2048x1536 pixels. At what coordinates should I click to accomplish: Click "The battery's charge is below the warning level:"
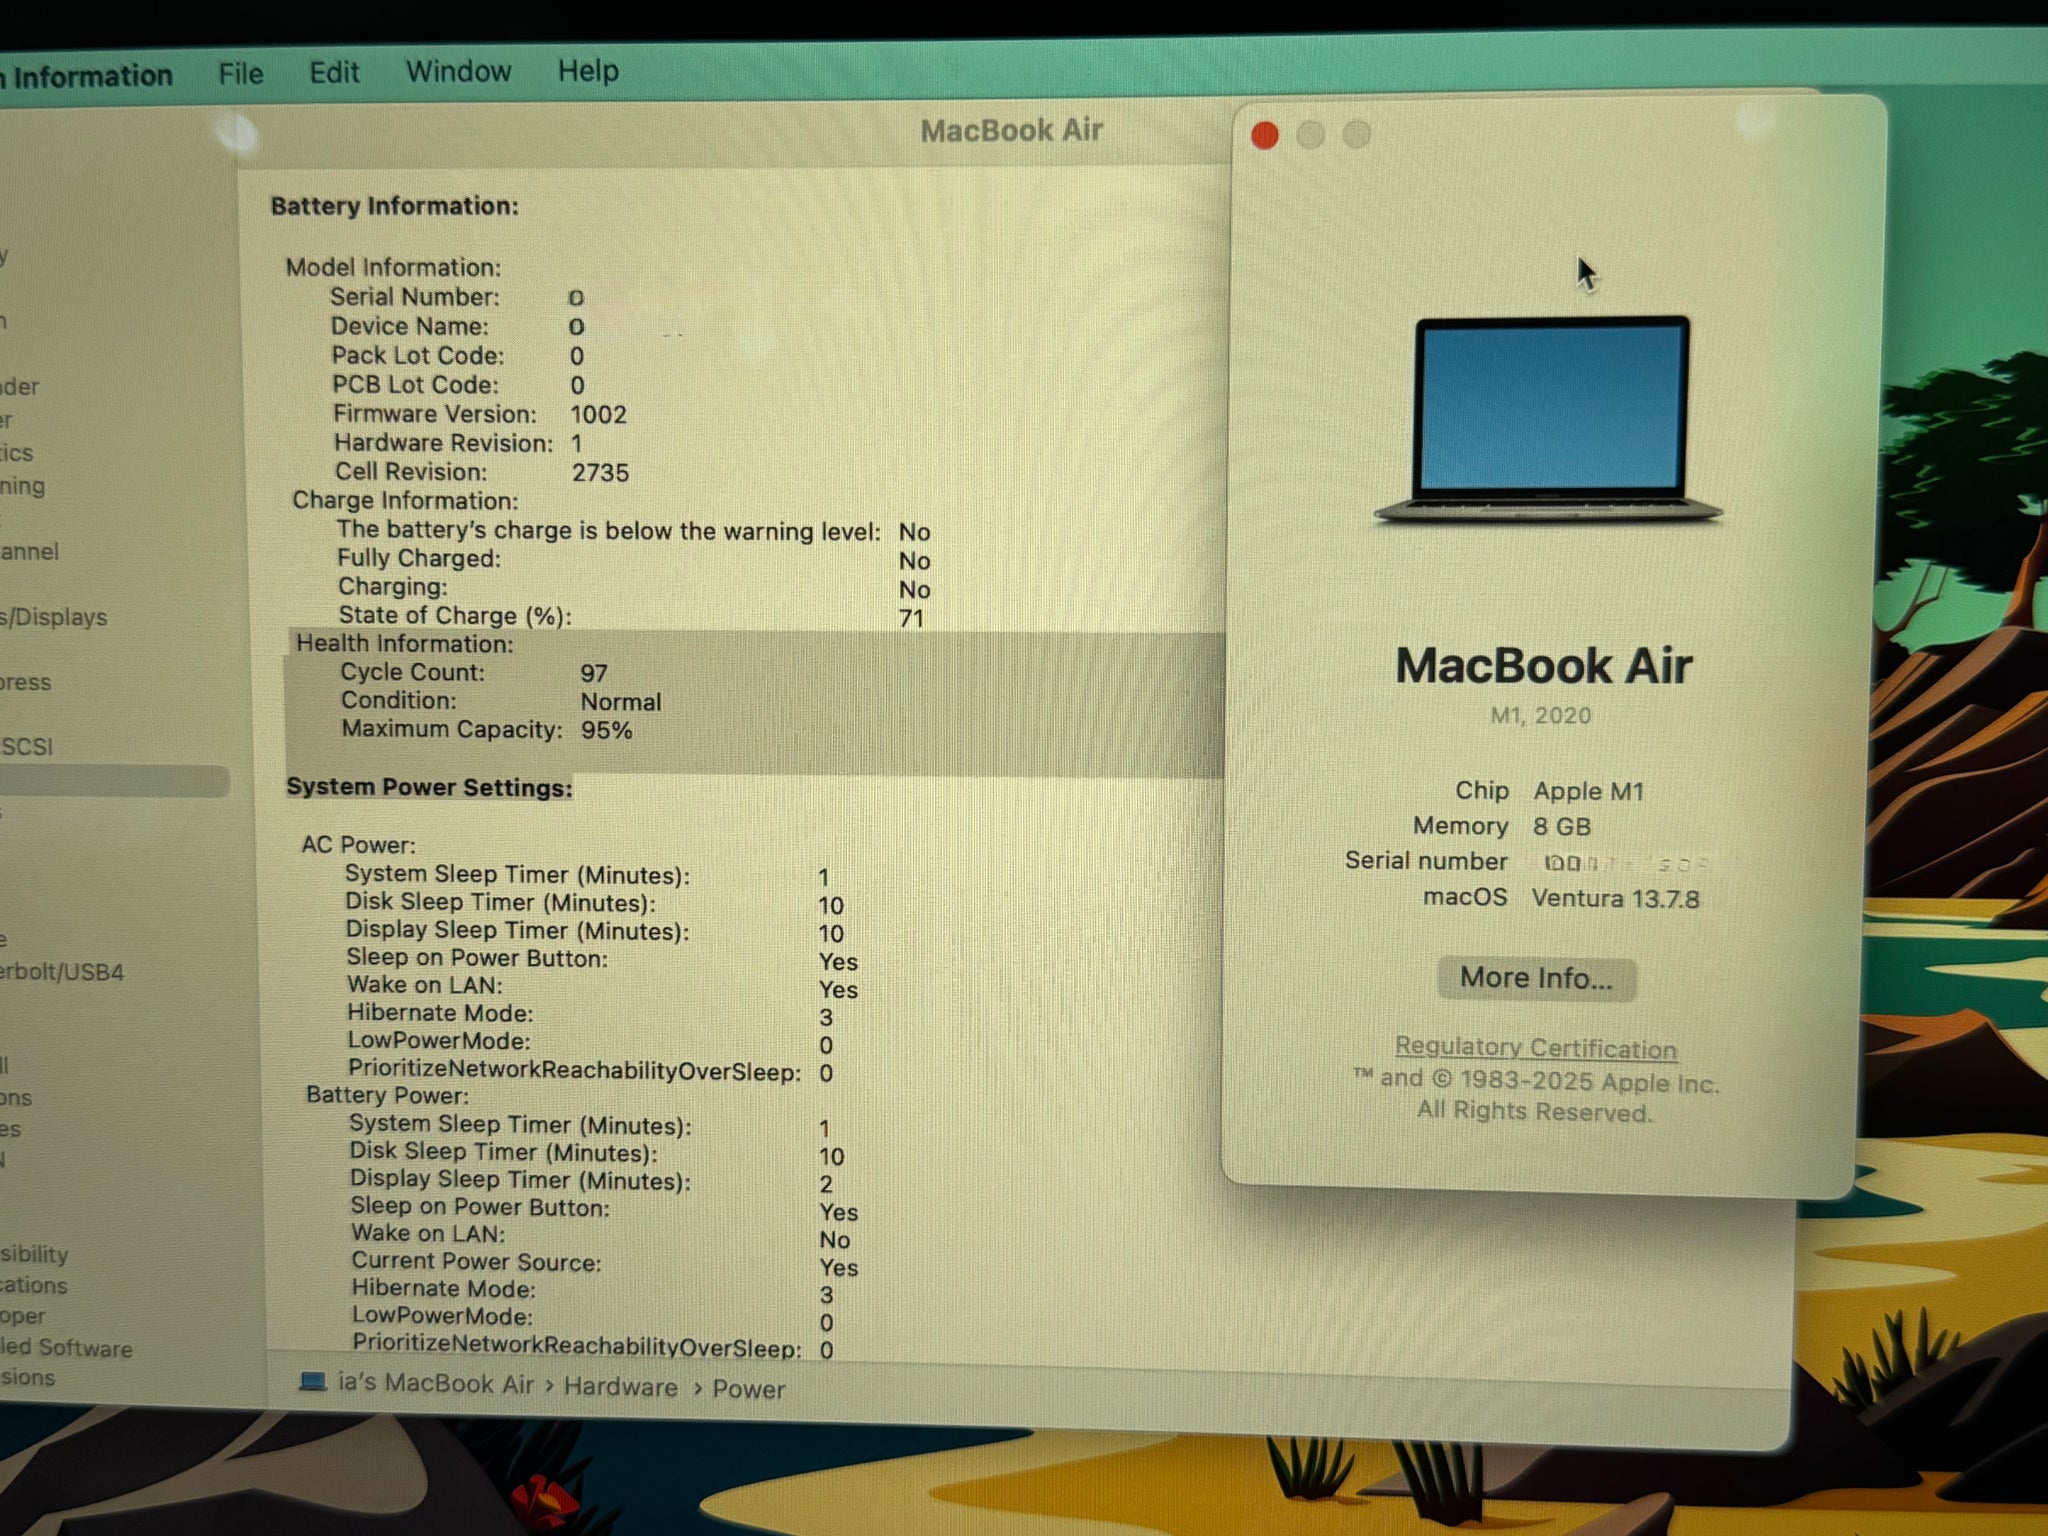(609, 530)
